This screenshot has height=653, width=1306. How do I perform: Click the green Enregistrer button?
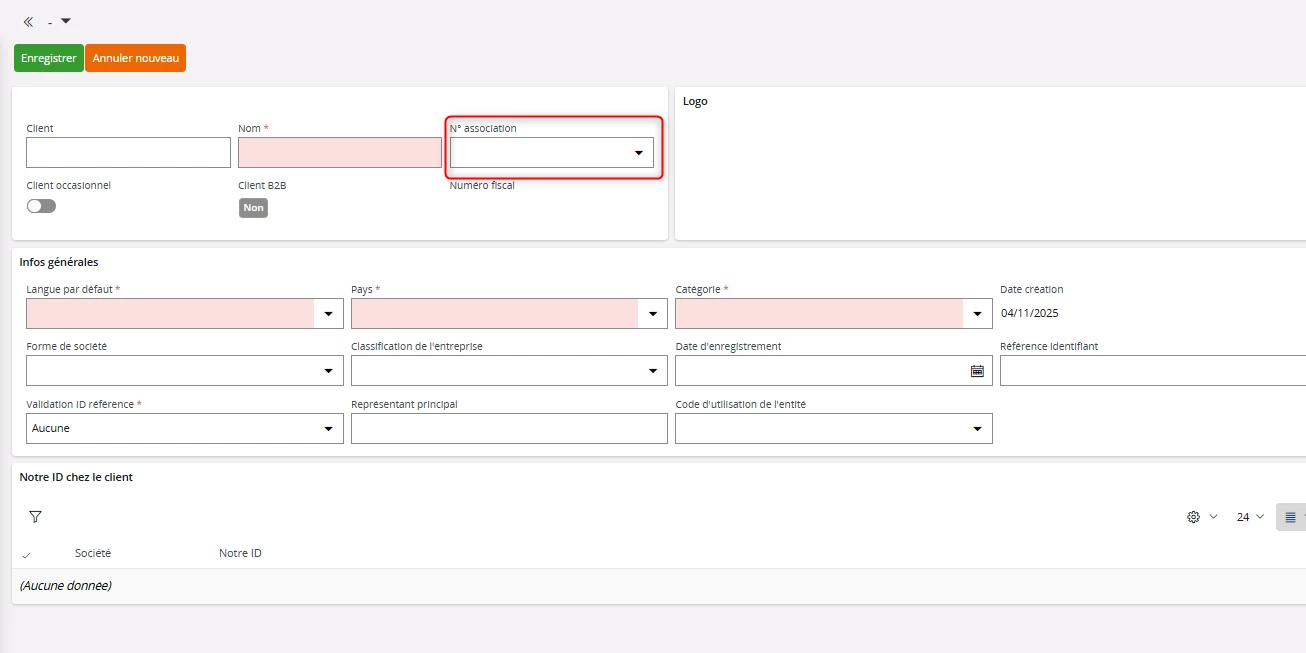click(49, 58)
